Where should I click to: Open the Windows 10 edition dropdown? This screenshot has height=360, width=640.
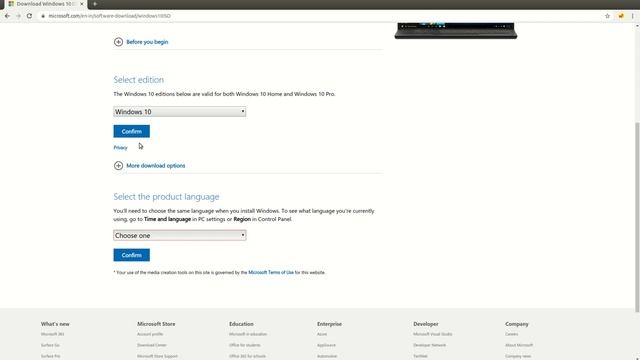coord(180,111)
